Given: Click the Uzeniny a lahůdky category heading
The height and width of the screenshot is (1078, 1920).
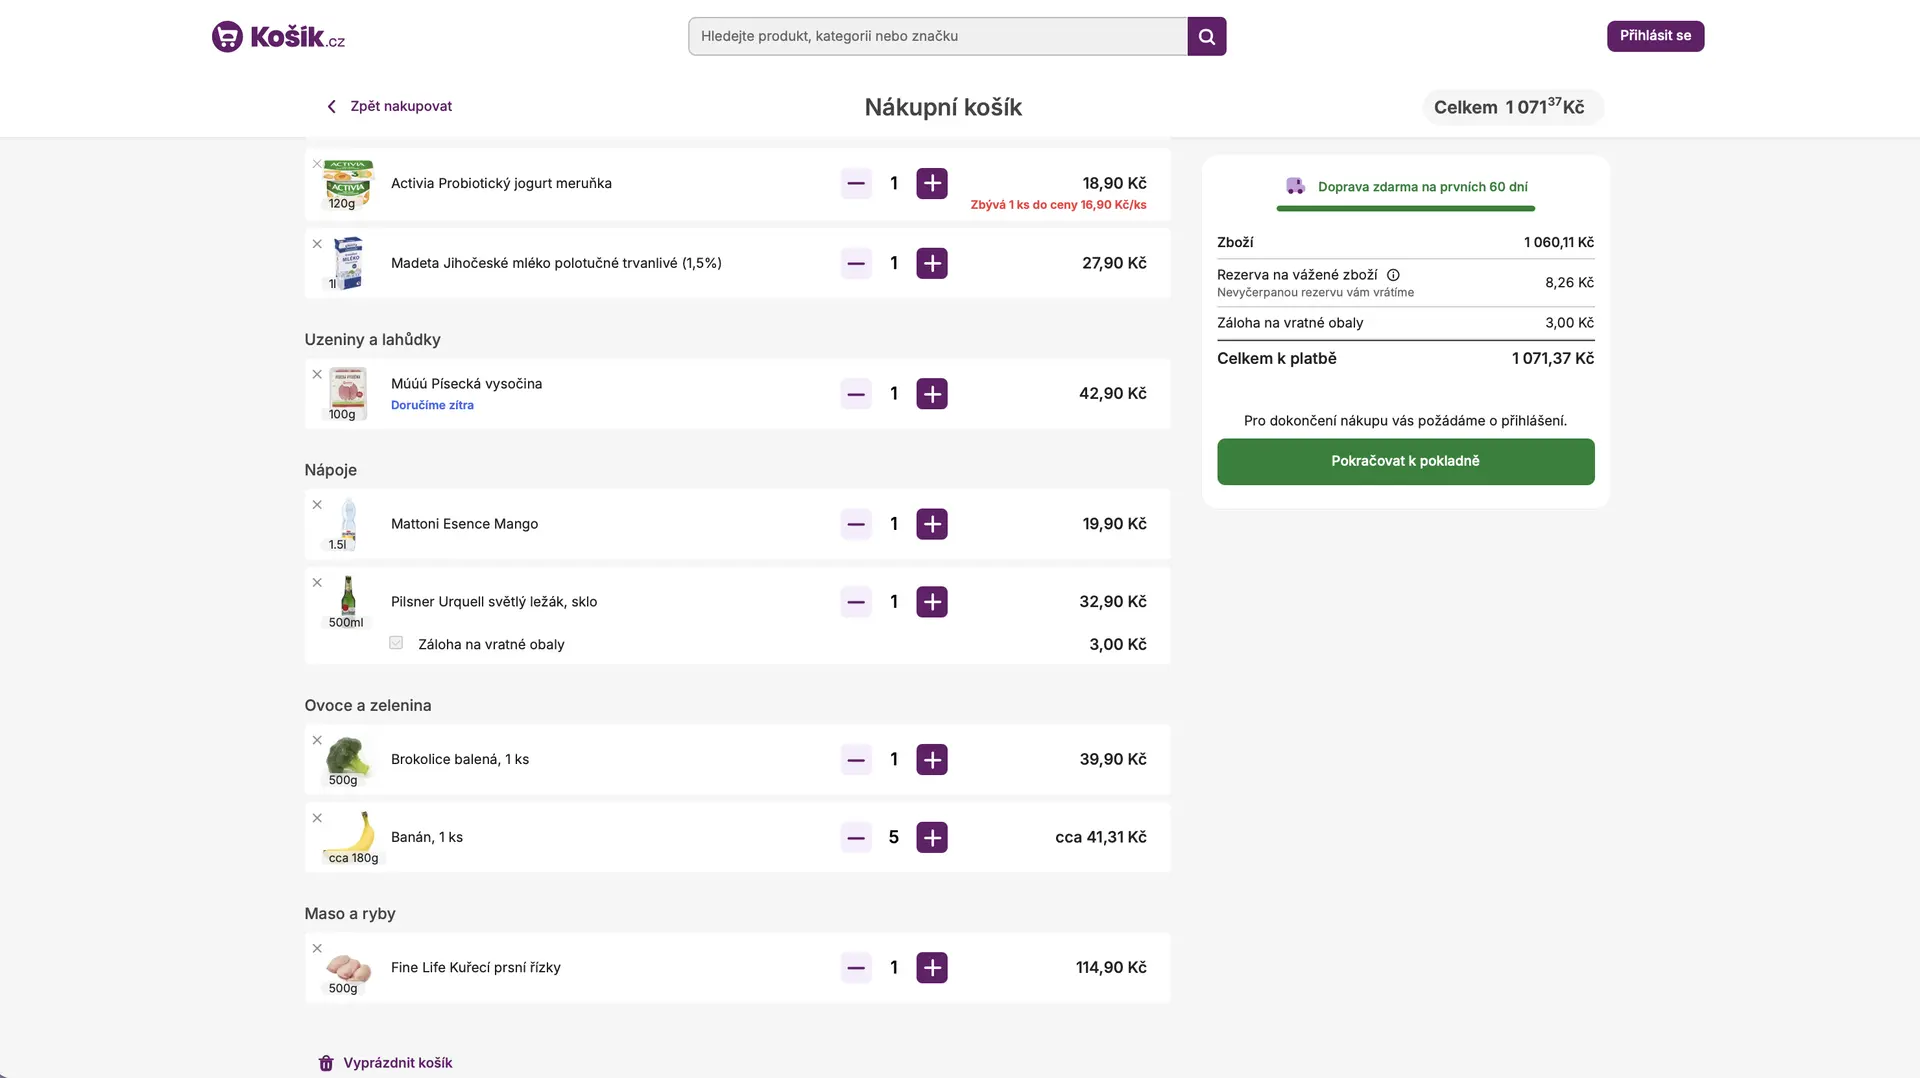Looking at the screenshot, I should coord(372,340).
